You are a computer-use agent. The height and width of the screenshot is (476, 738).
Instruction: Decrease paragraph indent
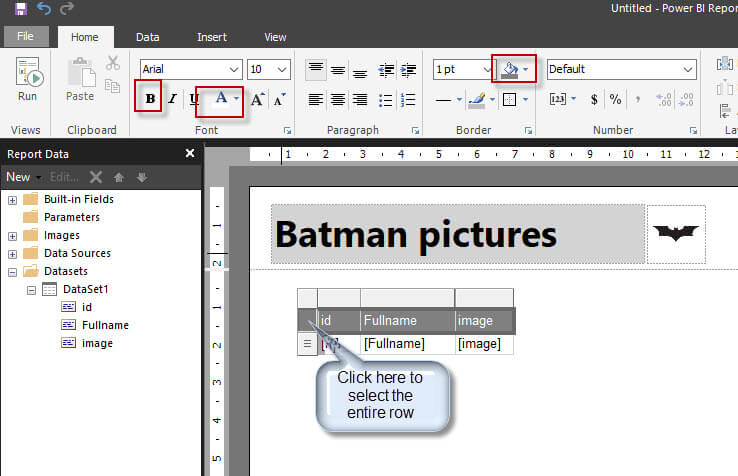tap(386, 71)
